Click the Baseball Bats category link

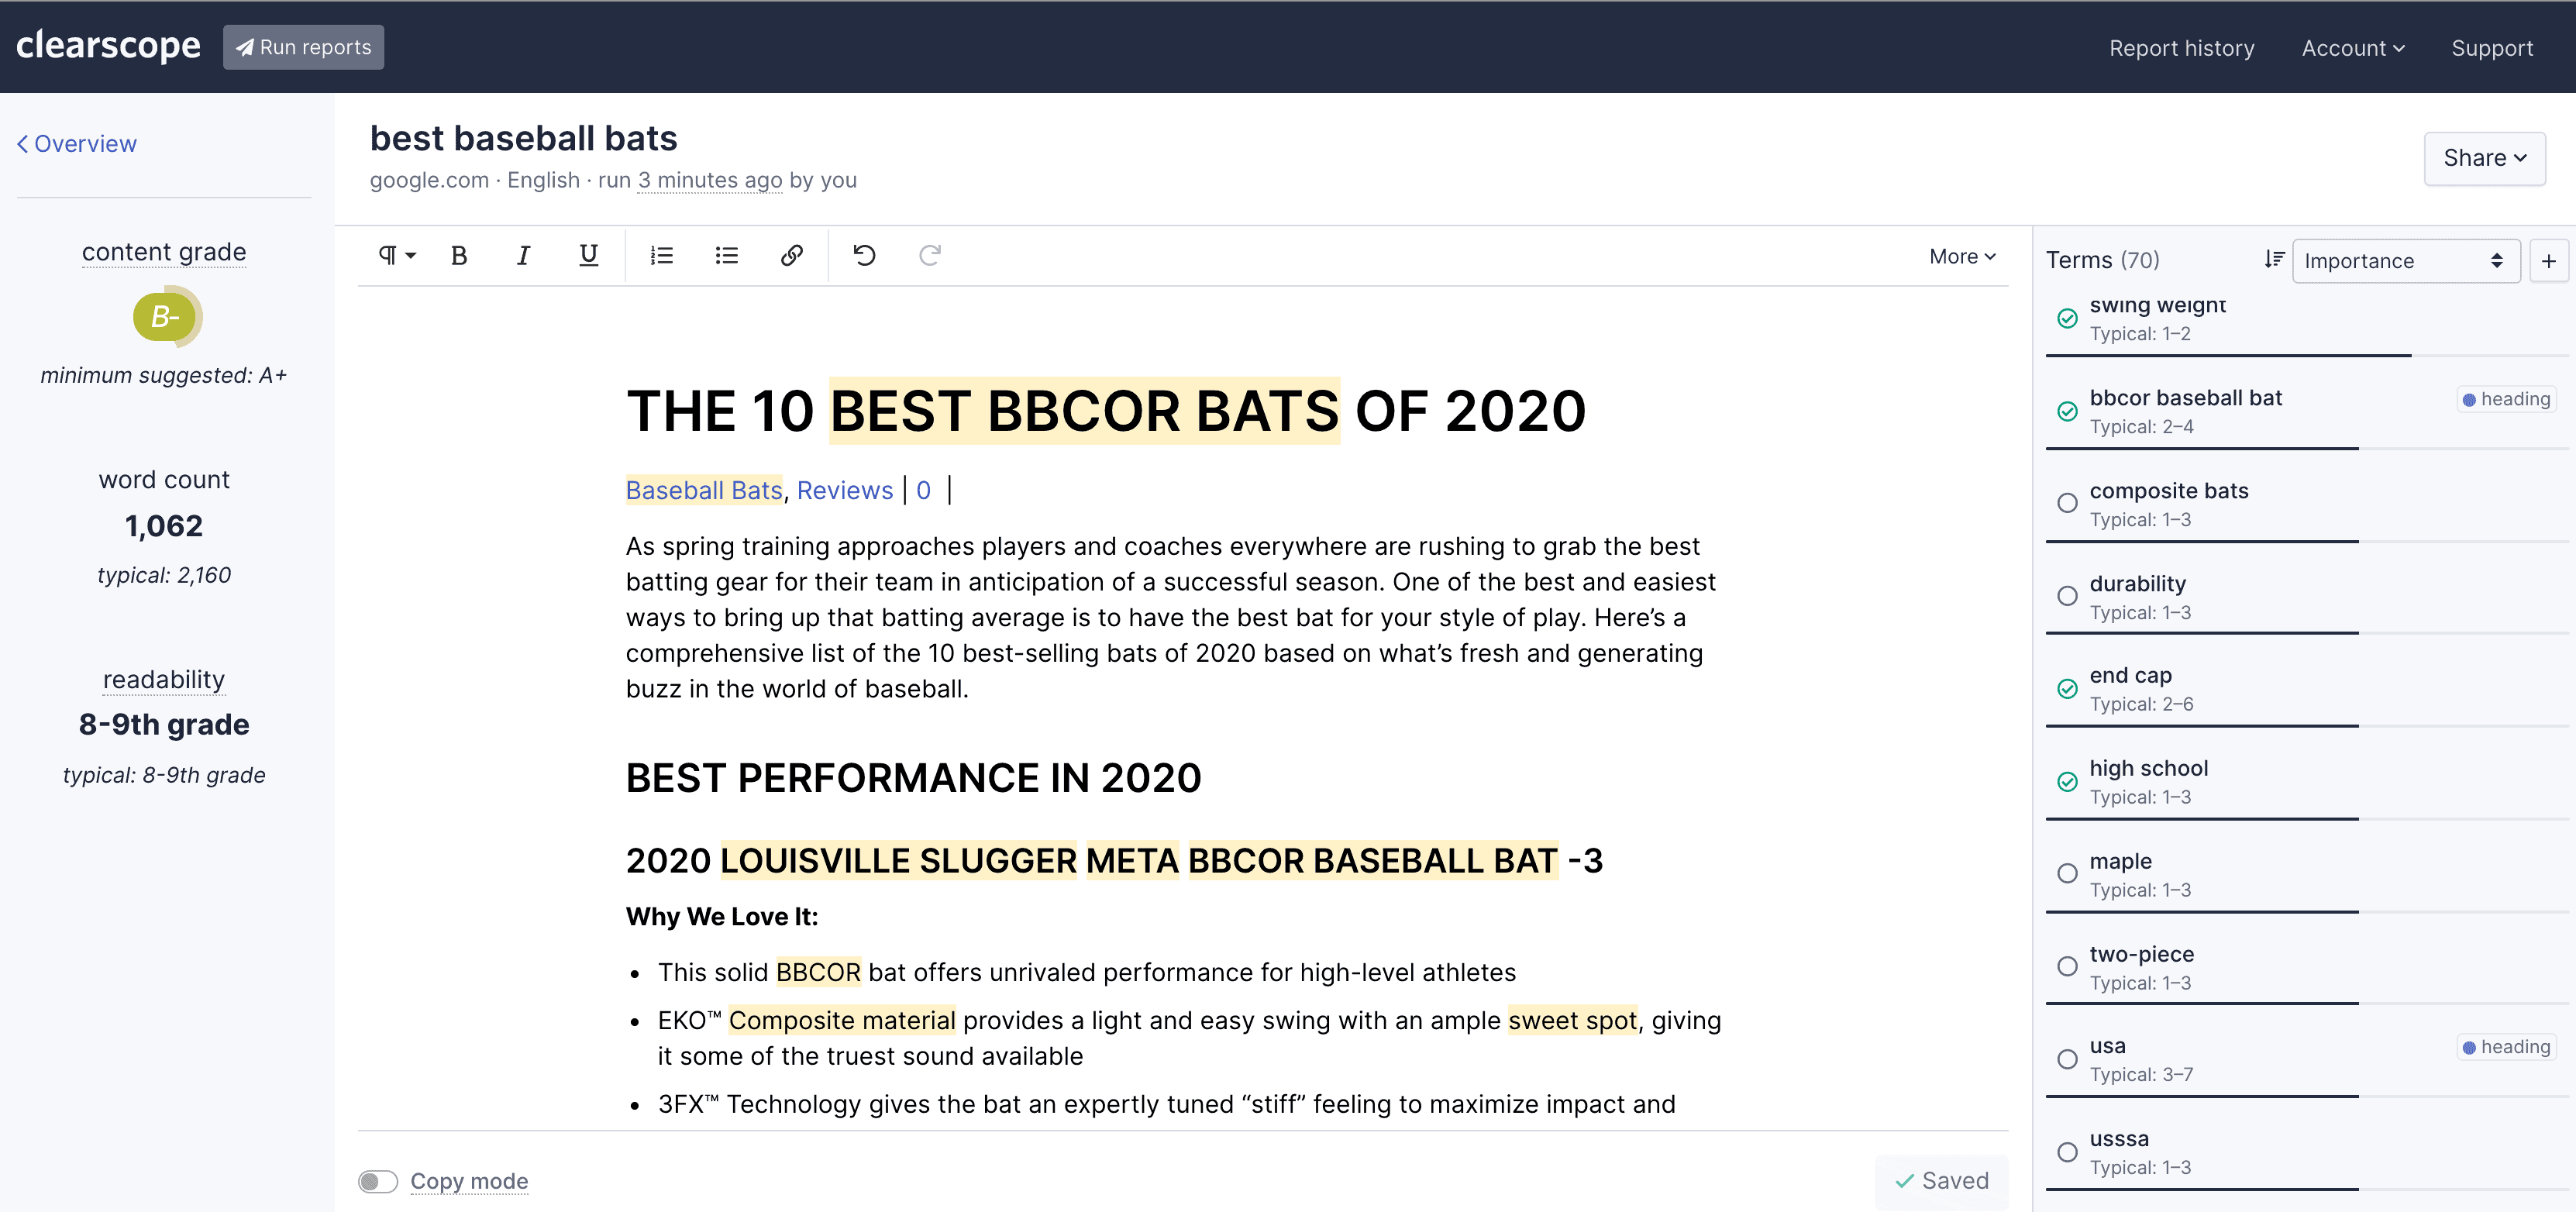pyautogui.click(x=704, y=490)
